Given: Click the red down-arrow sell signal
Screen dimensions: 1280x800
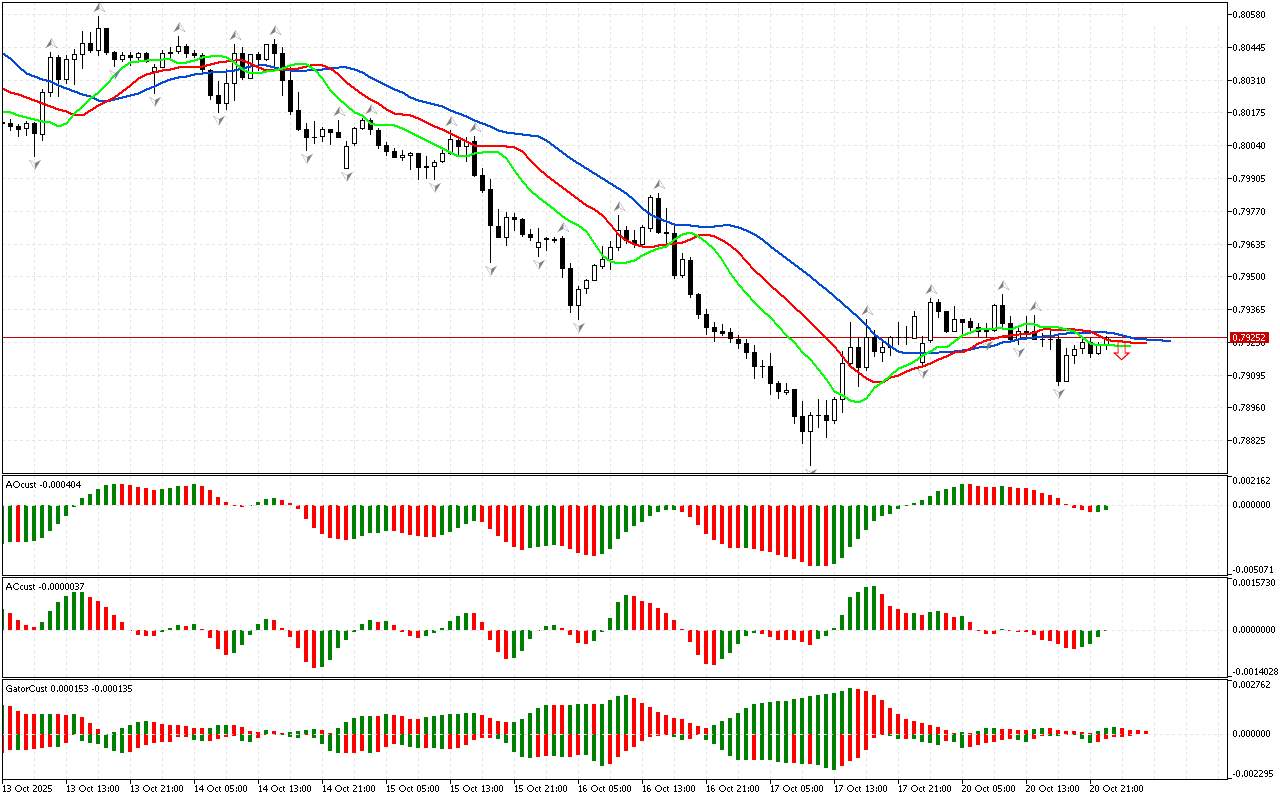Looking at the screenshot, I should pyautogui.click(x=1122, y=354).
